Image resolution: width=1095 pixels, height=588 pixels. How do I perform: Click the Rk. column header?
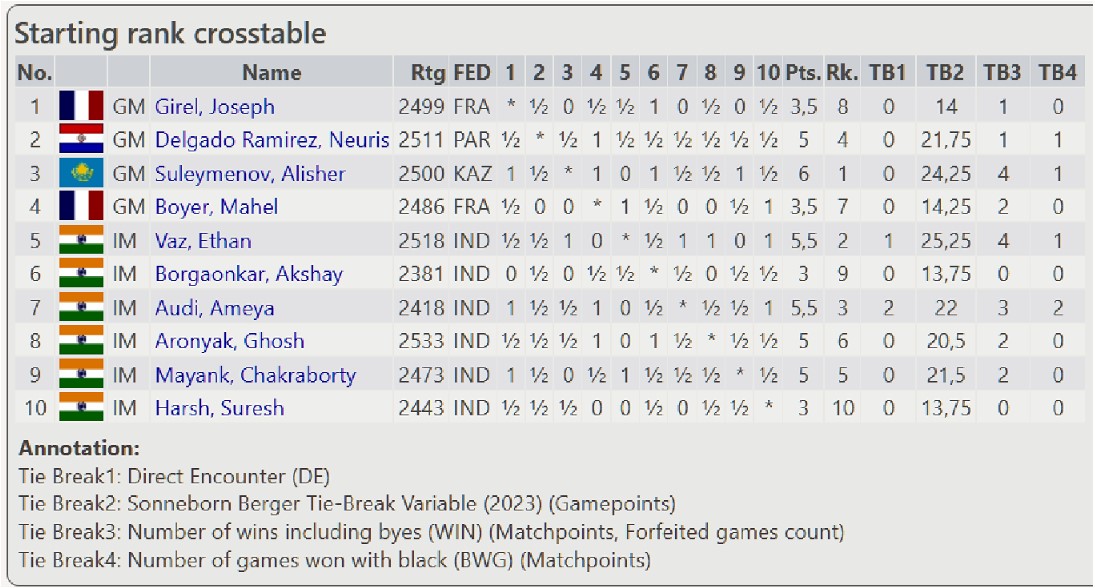click(x=843, y=72)
